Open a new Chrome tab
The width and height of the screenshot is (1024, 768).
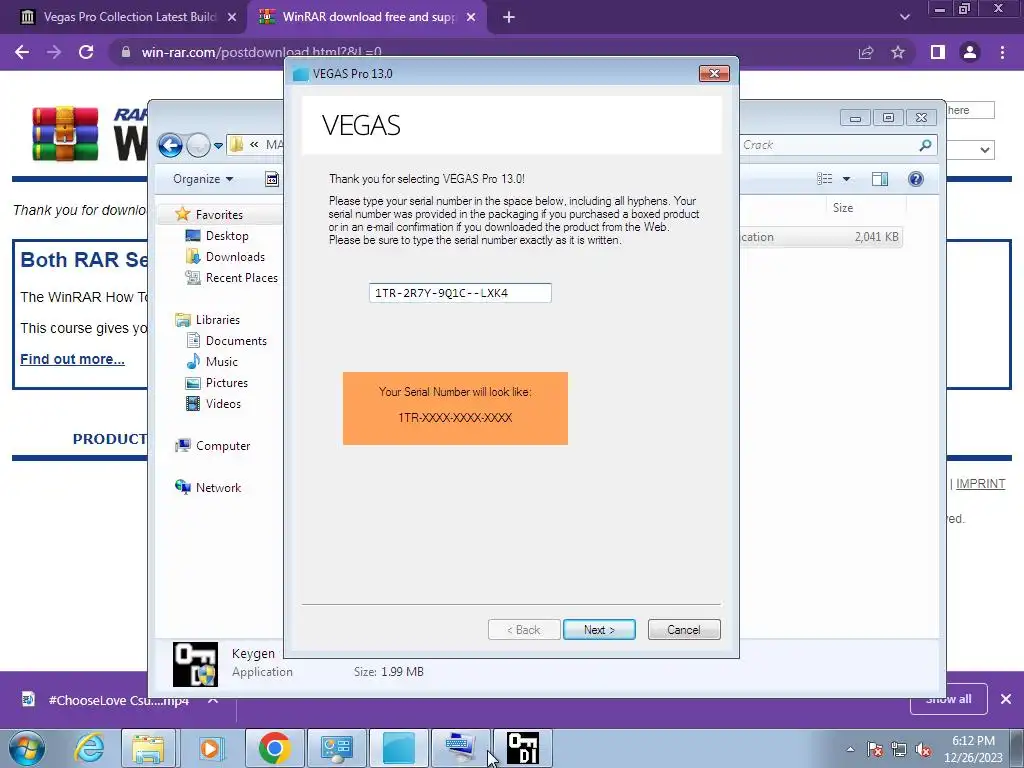(509, 17)
